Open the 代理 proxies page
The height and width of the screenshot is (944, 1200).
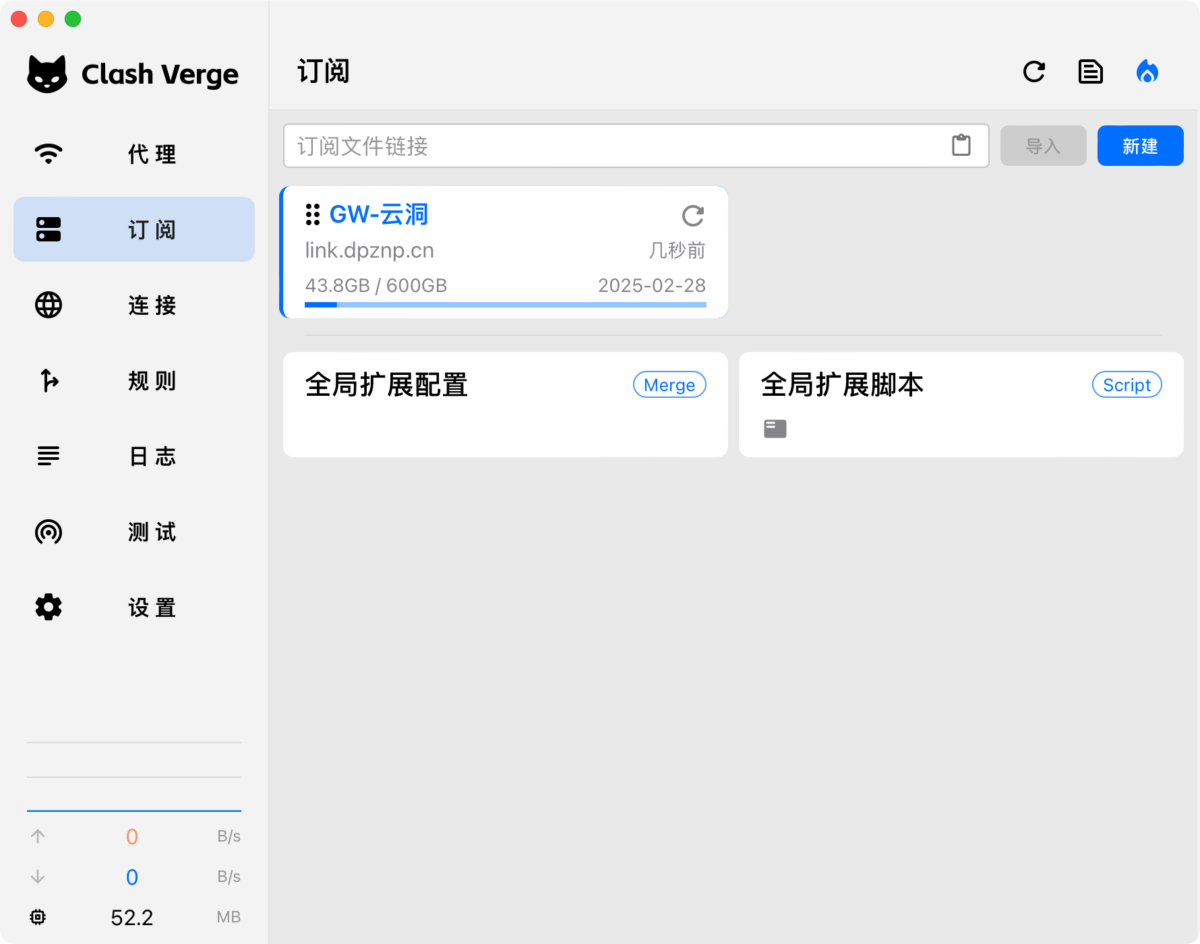pos(134,154)
